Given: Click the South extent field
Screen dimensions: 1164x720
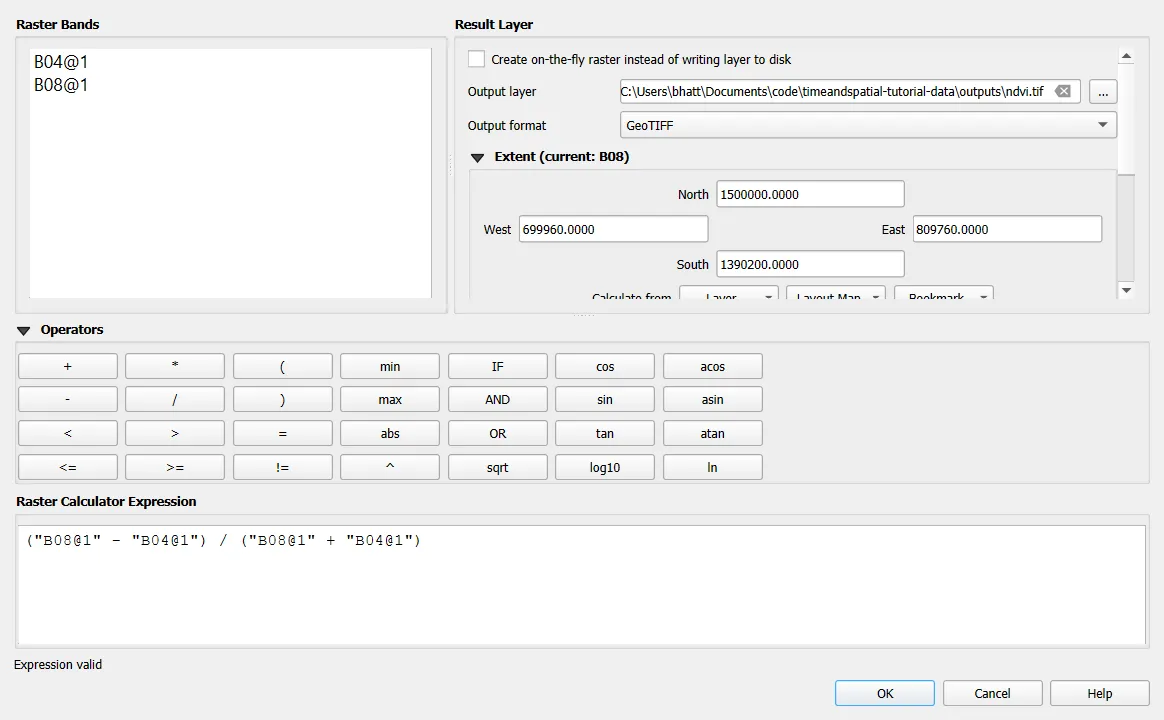Looking at the screenshot, I should coord(810,264).
